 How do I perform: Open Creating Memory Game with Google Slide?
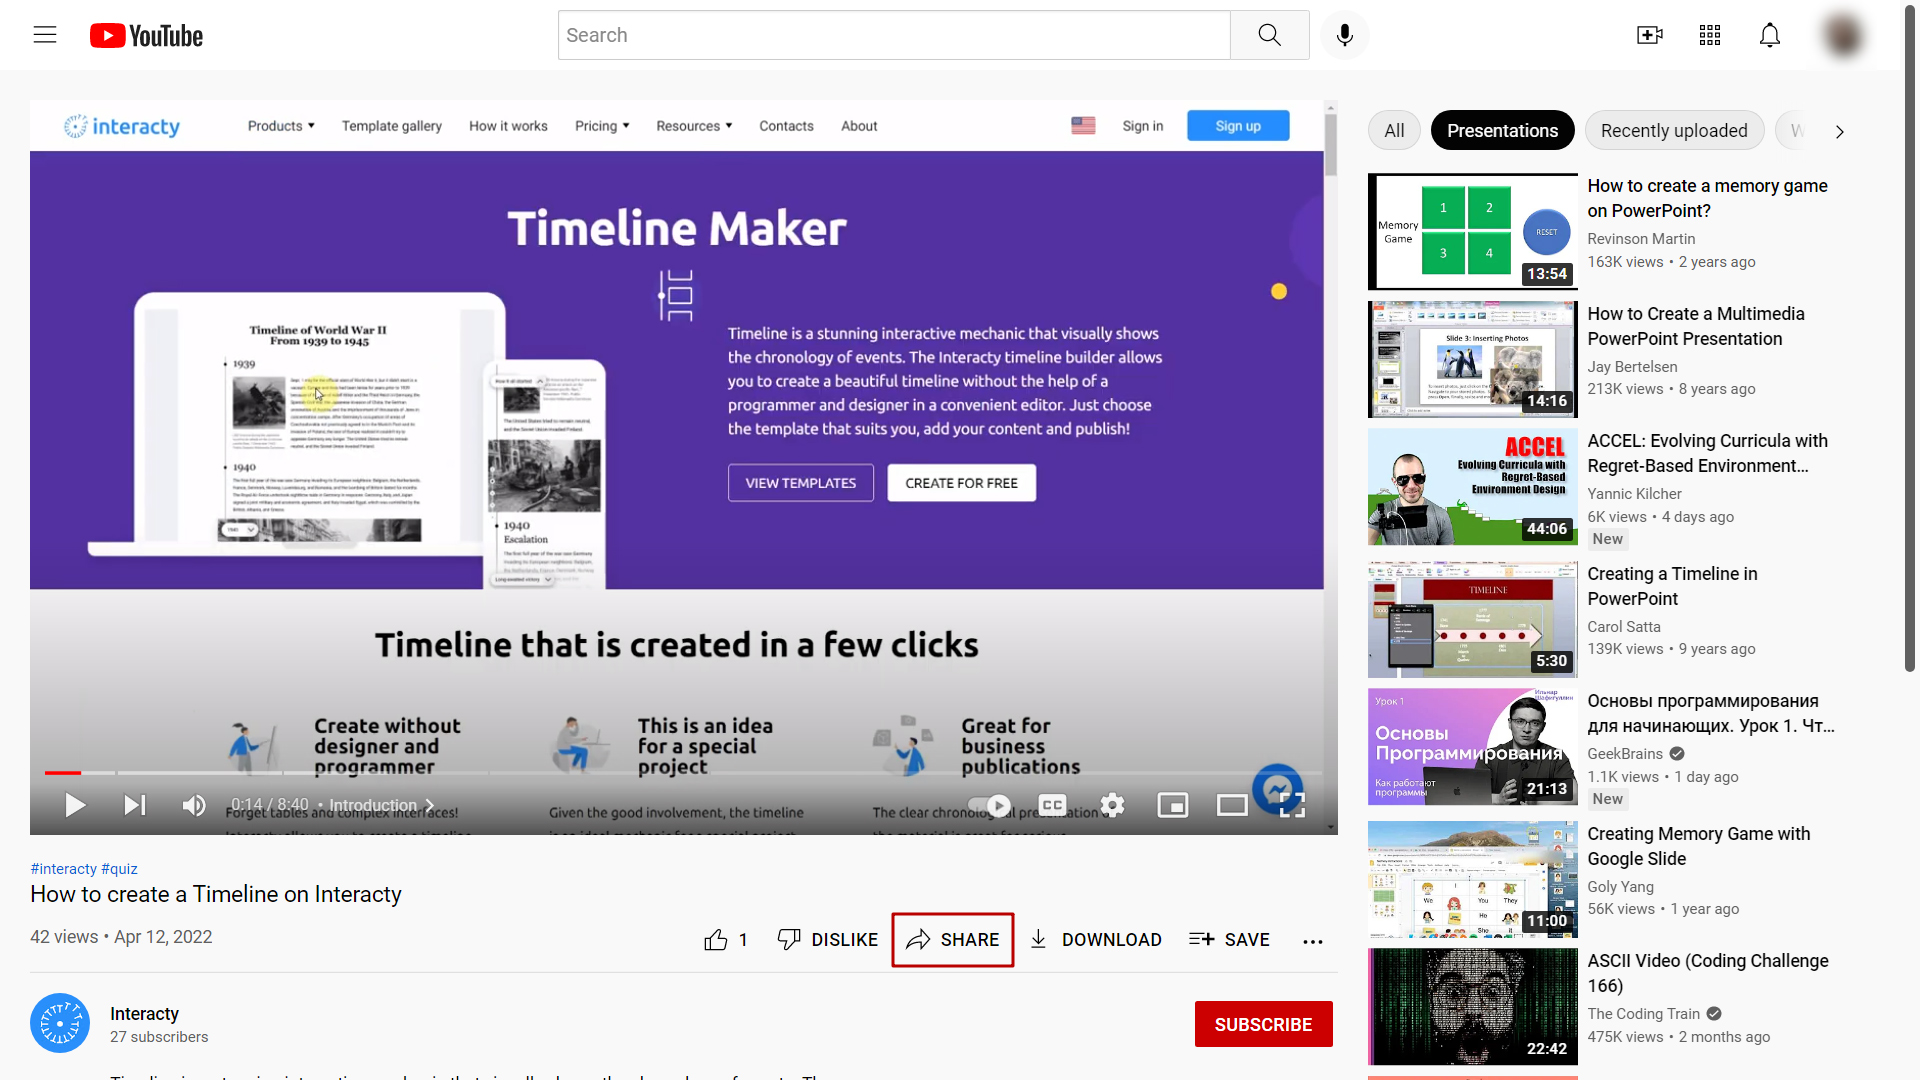coord(1698,846)
